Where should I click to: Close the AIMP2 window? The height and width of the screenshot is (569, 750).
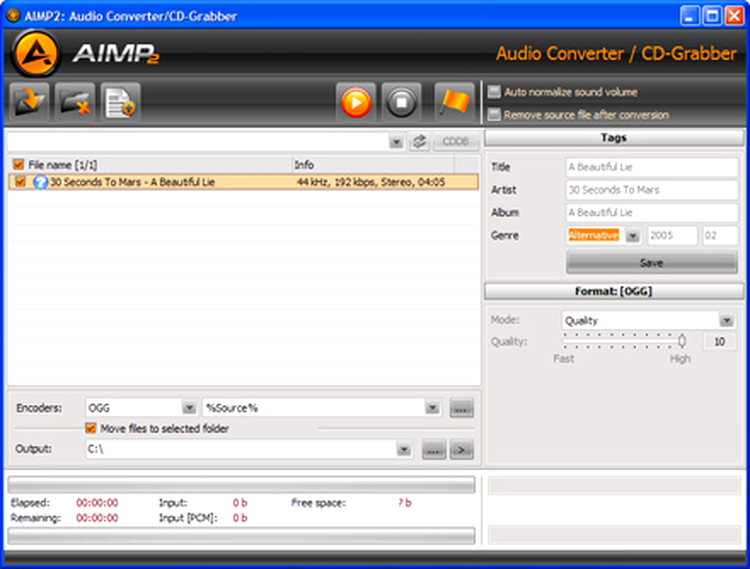[x=734, y=16]
